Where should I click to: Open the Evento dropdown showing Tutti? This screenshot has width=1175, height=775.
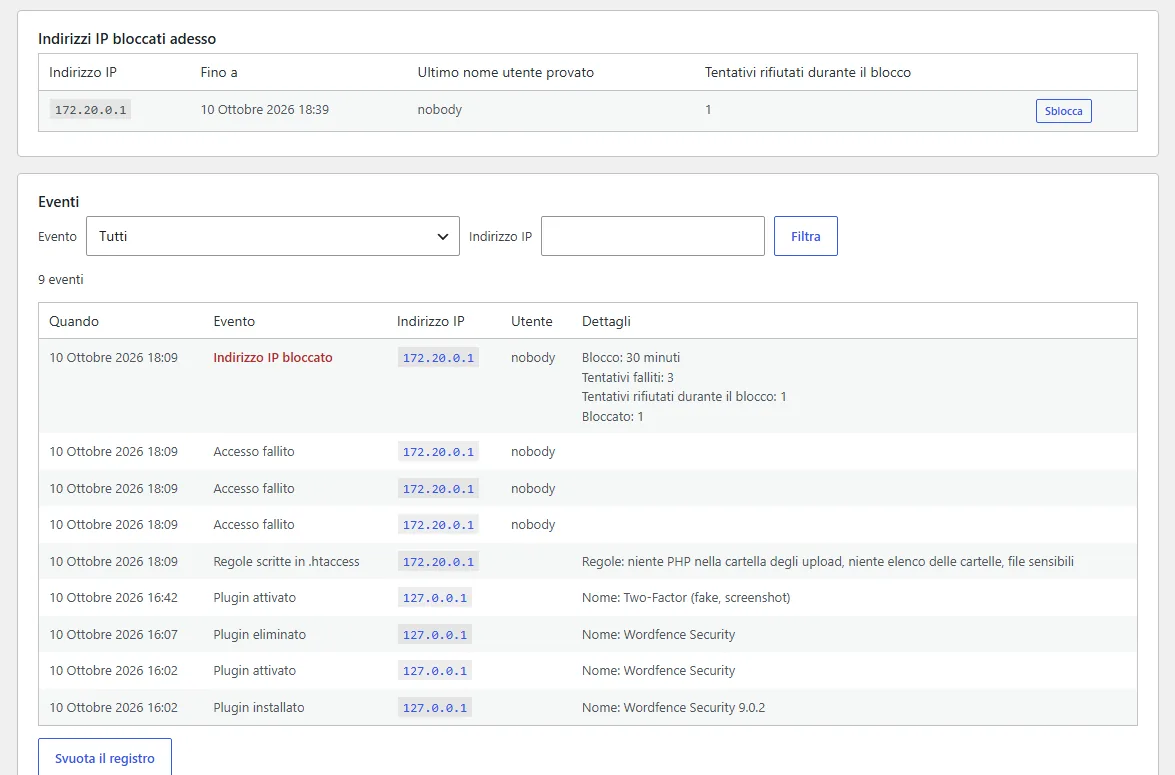pyautogui.click(x=273, y=236)
